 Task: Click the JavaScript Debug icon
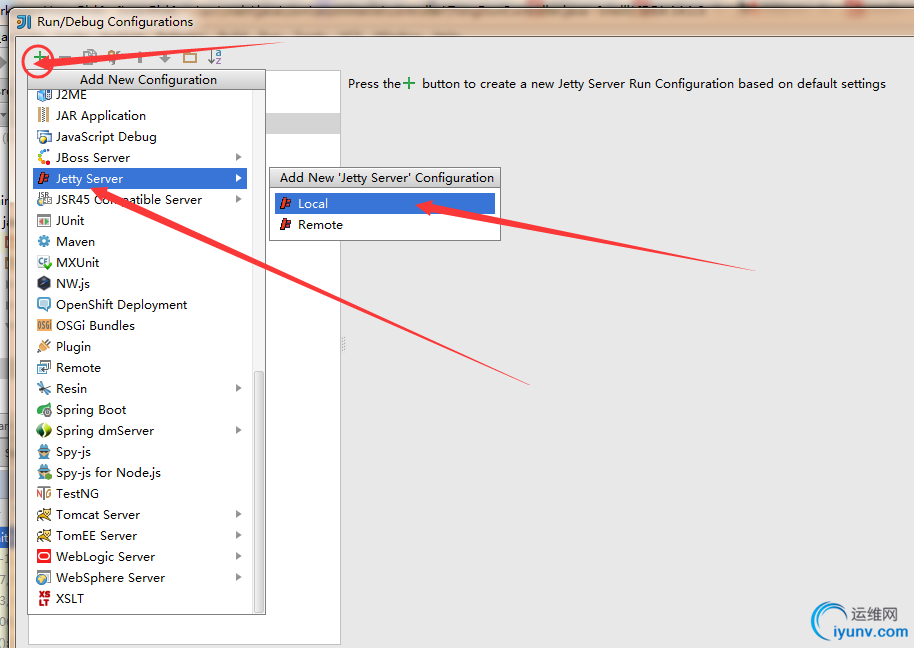click(x=44, y=136)
